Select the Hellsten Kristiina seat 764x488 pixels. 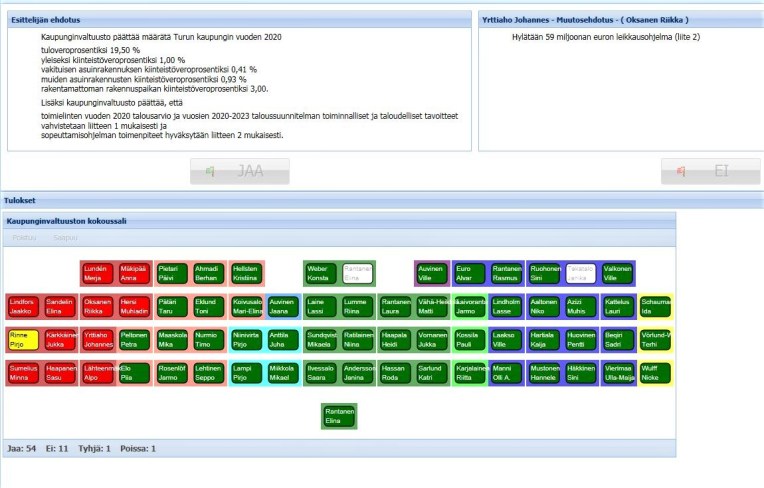point(245,273)
